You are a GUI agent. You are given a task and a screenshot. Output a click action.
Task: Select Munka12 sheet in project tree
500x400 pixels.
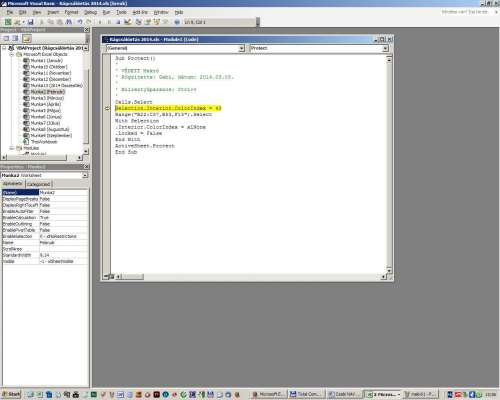[51, 79]
